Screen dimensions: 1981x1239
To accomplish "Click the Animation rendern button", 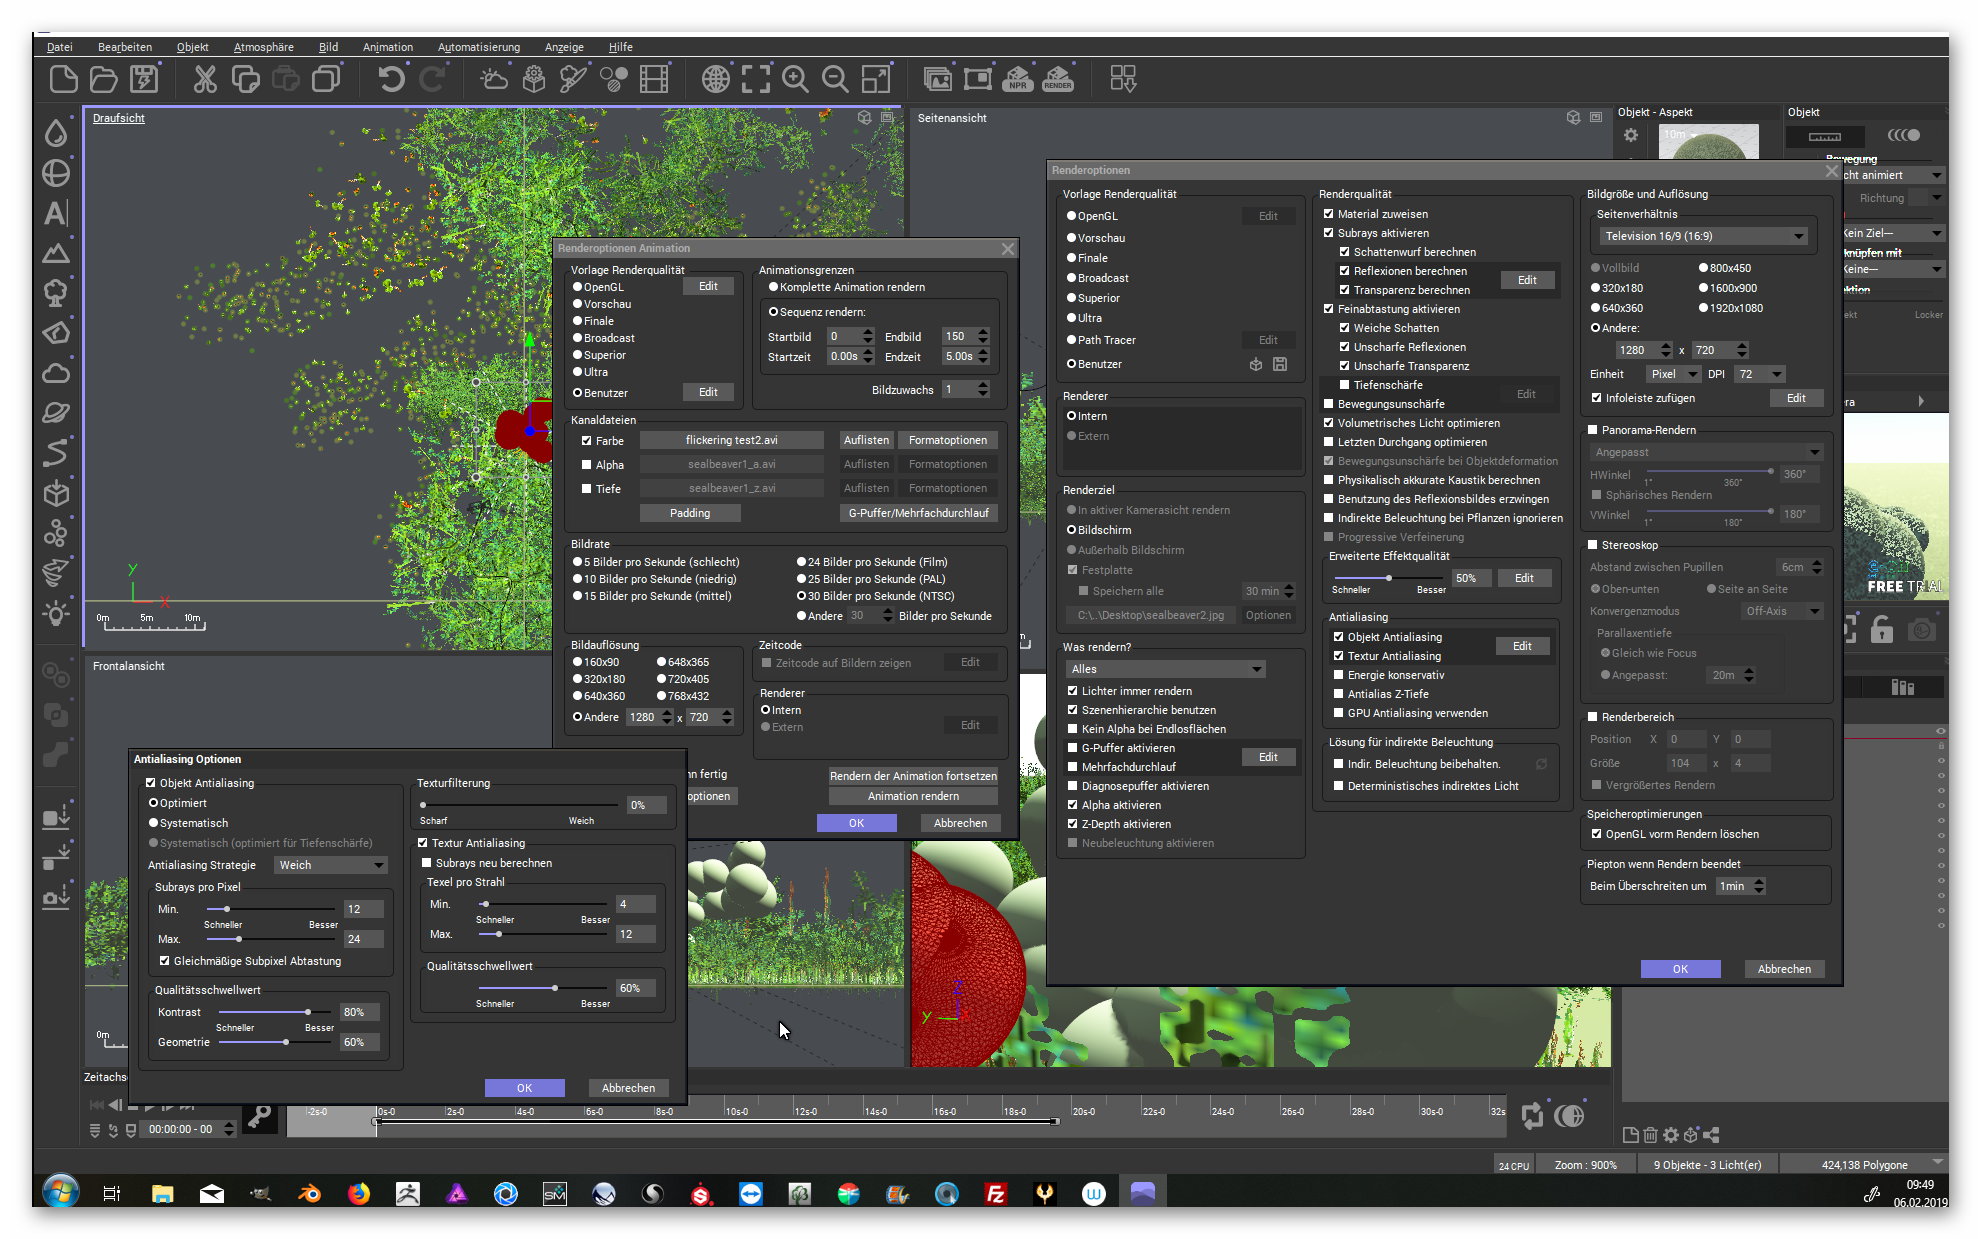I will [912, 796].
